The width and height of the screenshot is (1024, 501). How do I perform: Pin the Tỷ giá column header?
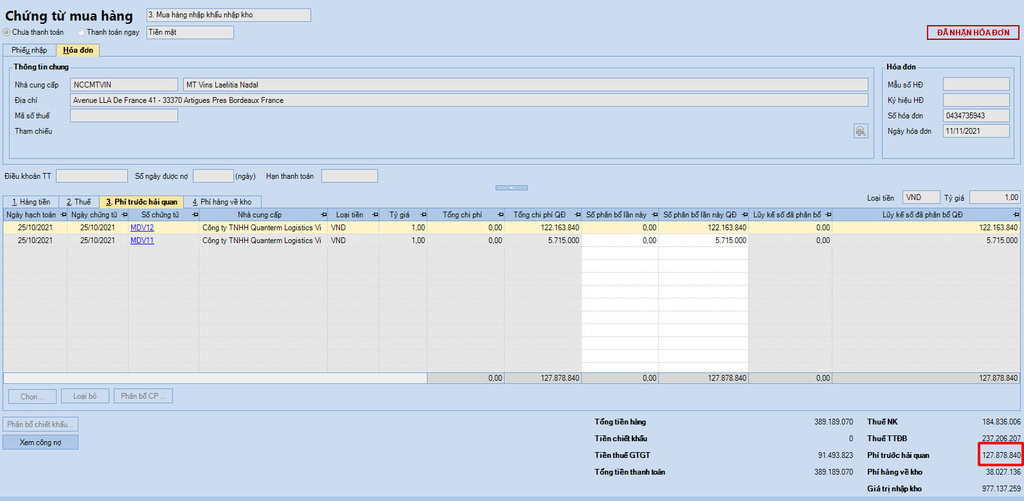click(x=424, y=215)
